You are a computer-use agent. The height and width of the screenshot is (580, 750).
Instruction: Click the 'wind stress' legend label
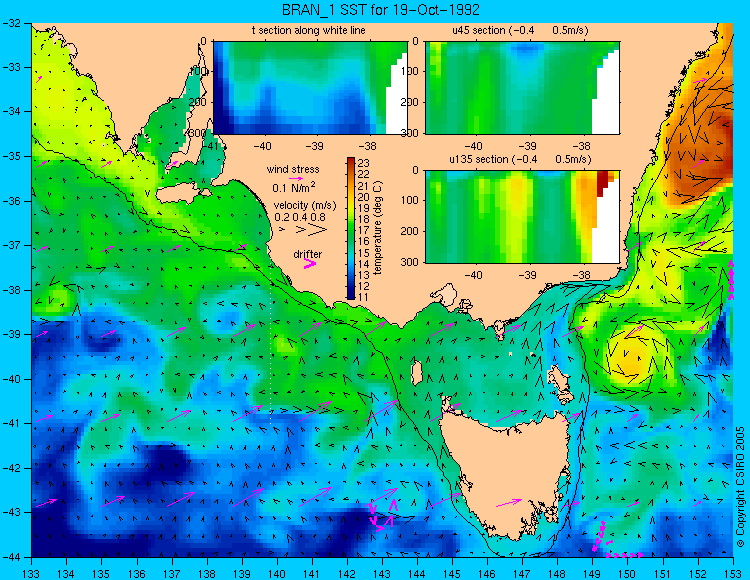coord(293,169)
